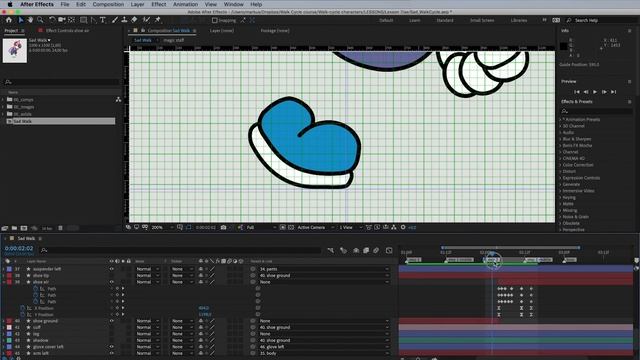
Task: Open parent dropdown showing 34. pants
Action: pos(324,269)
